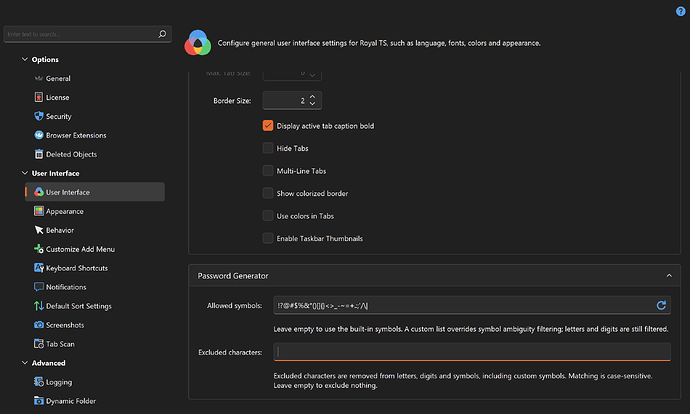The image size is (690, 414).
Task: Click the search magnifier icon
Action: point(162,34)
